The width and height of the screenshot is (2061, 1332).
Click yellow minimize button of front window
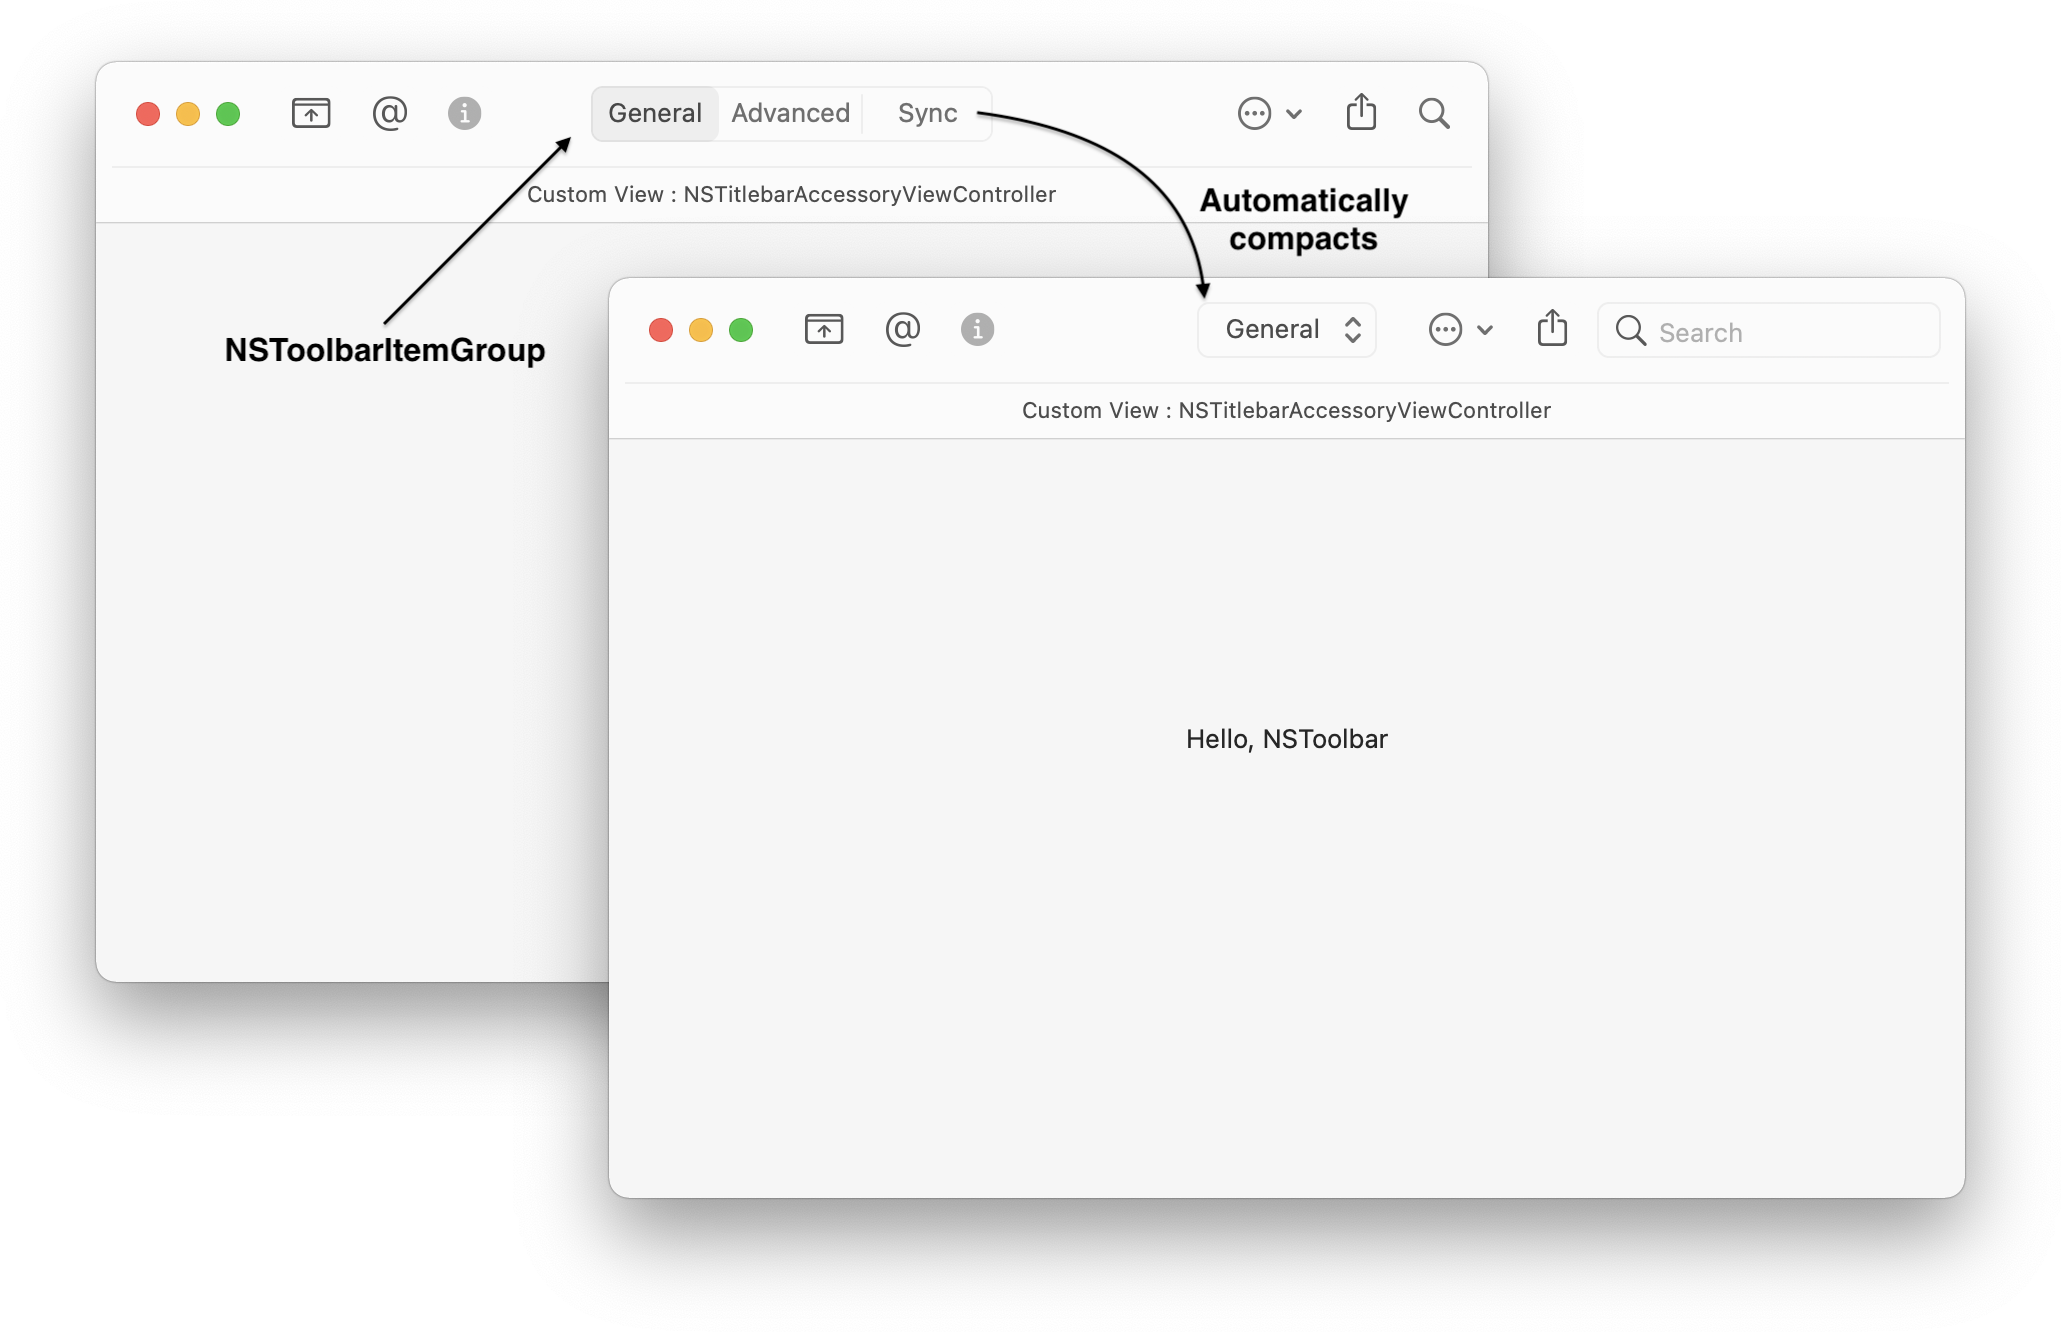[x=701, y=330]
